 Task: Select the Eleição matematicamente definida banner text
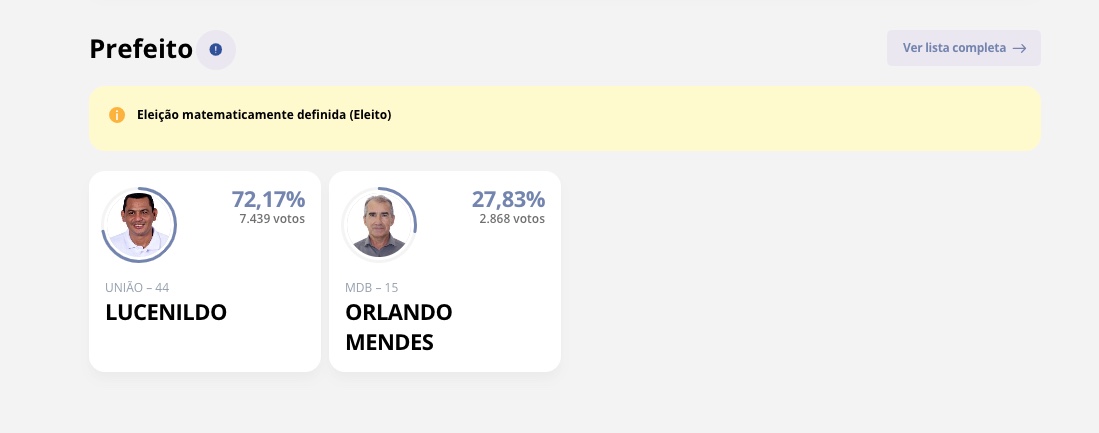pyautogui.click(x=264, y=115)
